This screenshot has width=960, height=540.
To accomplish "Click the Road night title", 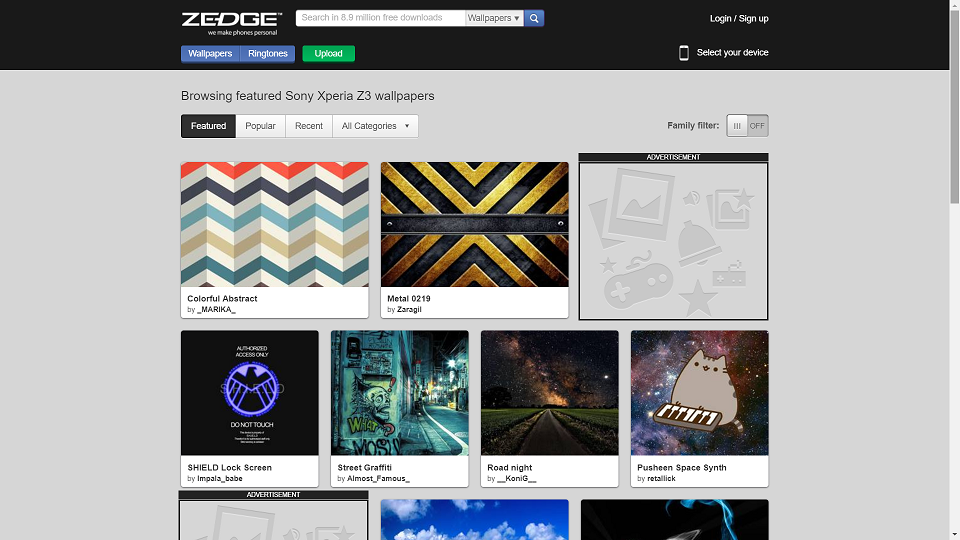I will [510, 468].
